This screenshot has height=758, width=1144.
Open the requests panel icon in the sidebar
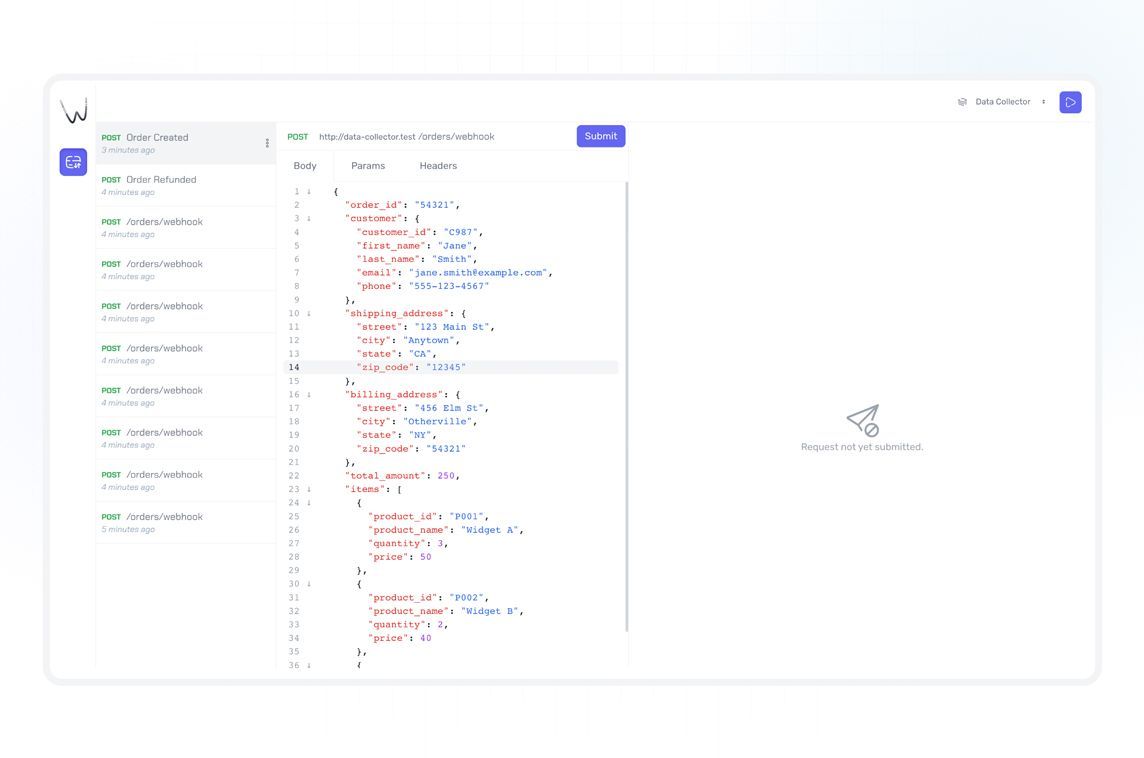73,162
